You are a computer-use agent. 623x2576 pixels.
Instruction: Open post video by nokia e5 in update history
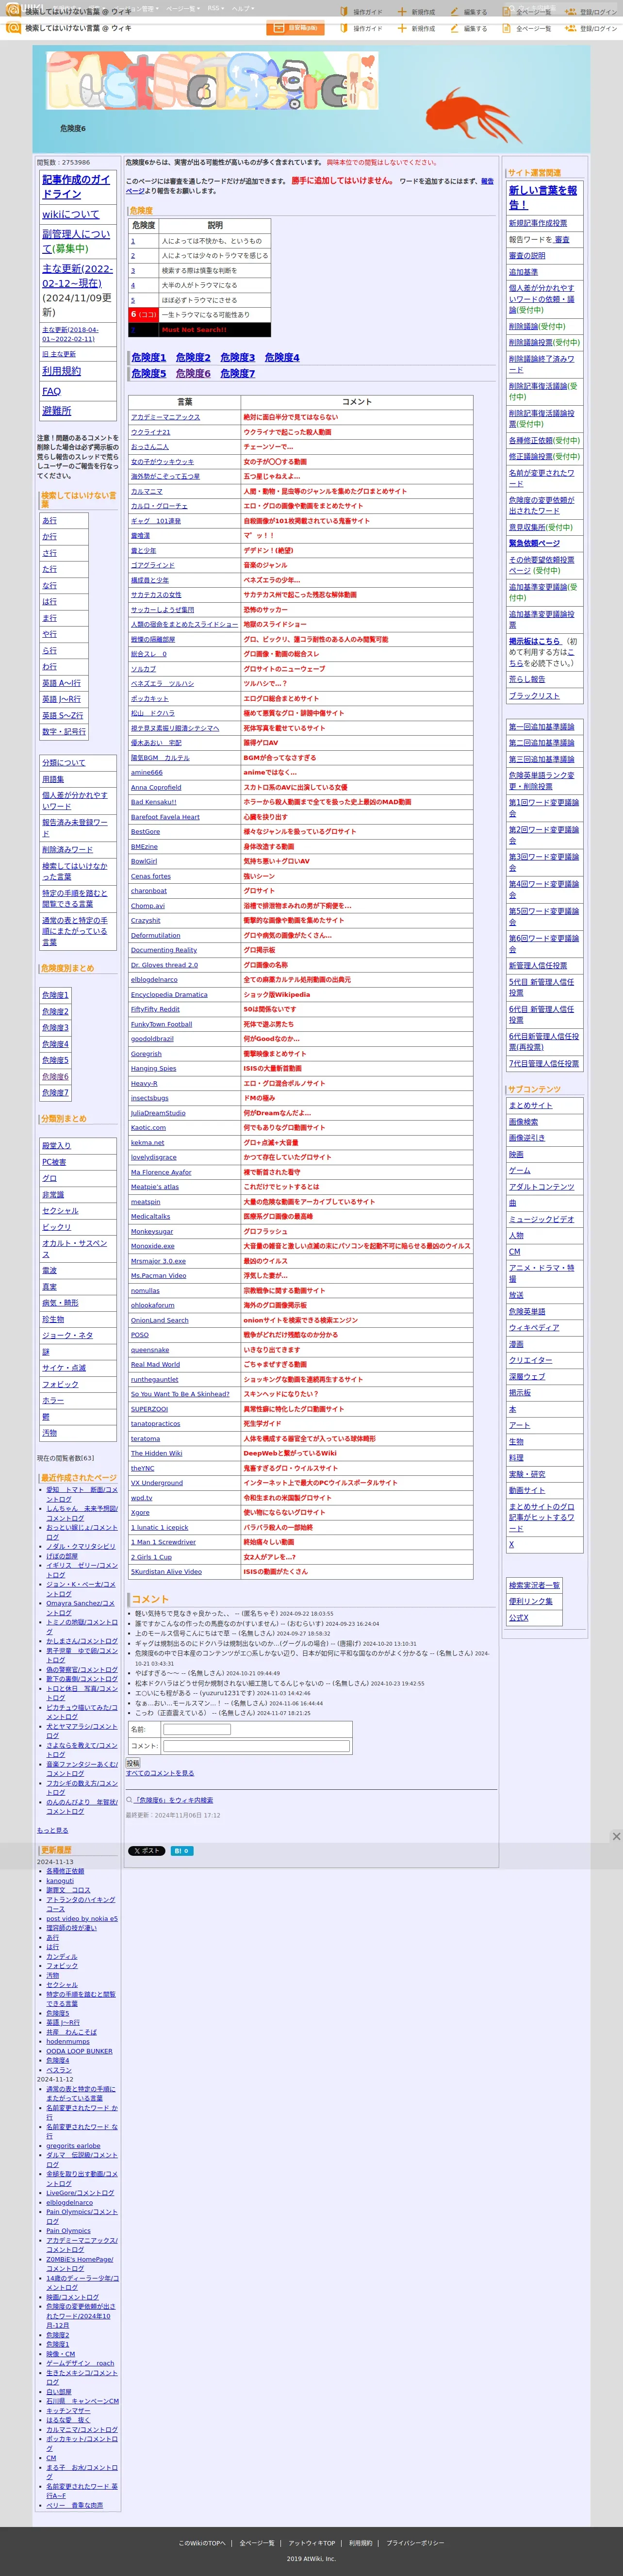point(82,1919)
